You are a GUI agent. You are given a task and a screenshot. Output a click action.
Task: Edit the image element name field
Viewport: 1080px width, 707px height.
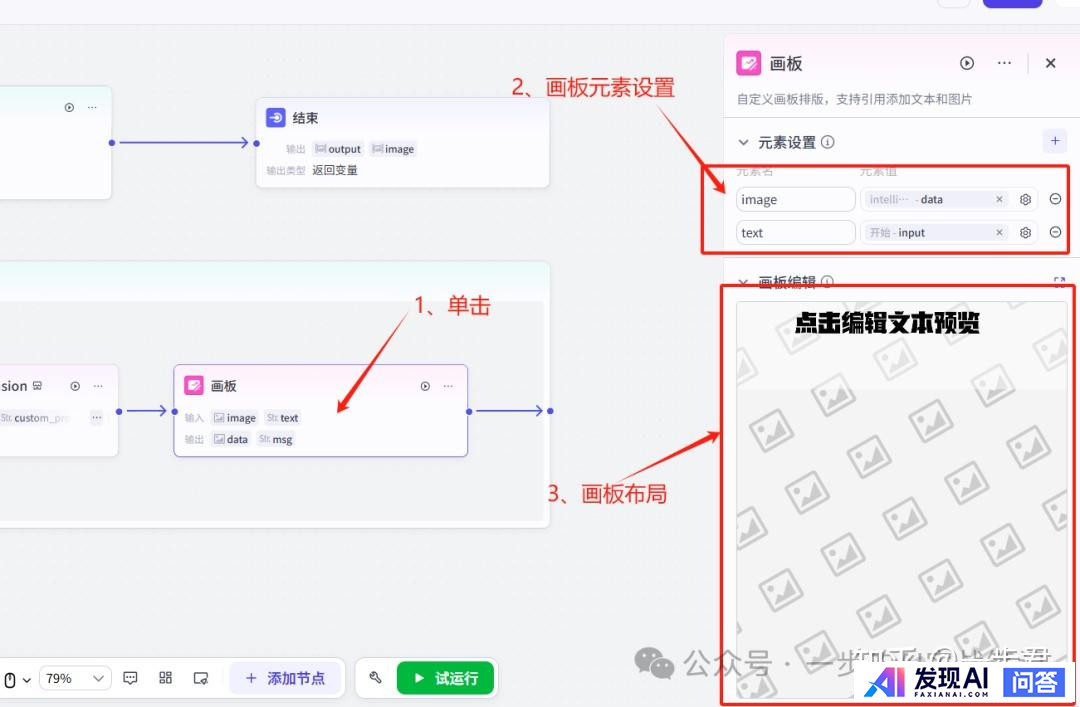click(796, 200)
